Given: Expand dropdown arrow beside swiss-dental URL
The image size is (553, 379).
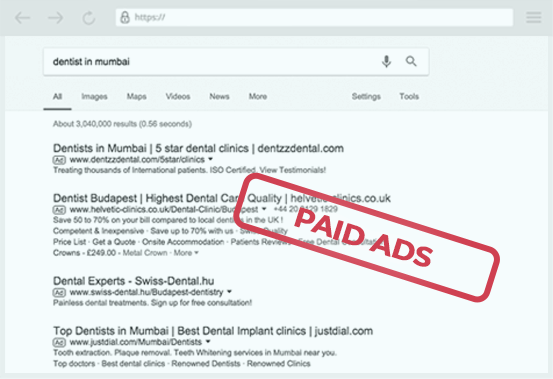Looking at the screenshot, I should (x=230, y=292).
